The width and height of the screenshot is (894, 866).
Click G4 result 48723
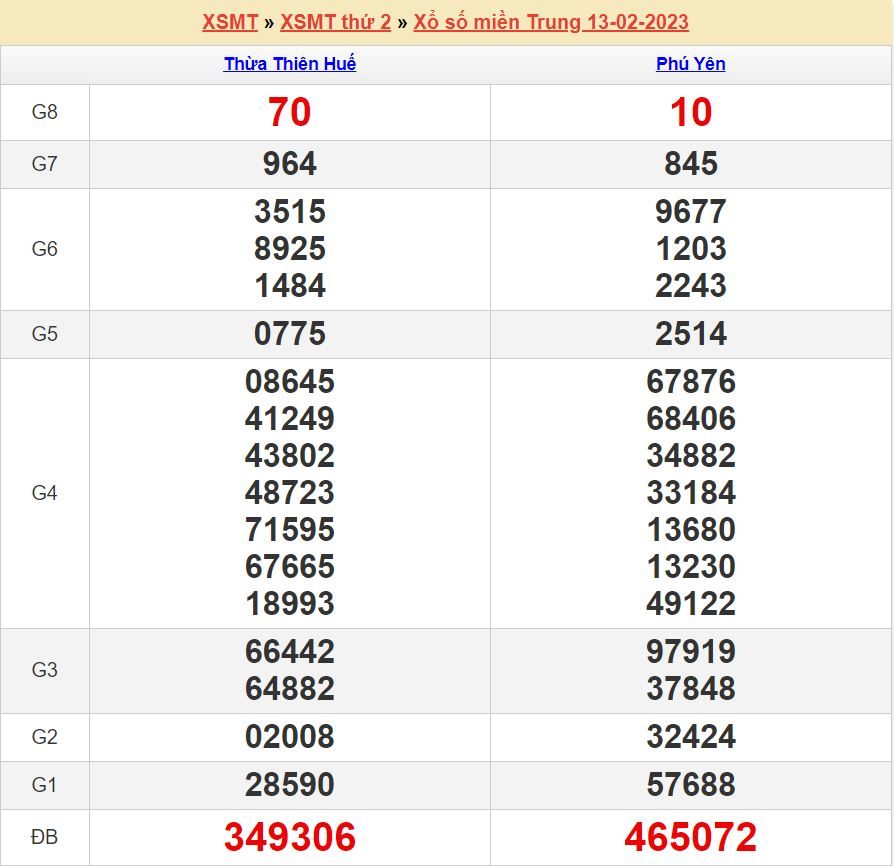[290, 493]
